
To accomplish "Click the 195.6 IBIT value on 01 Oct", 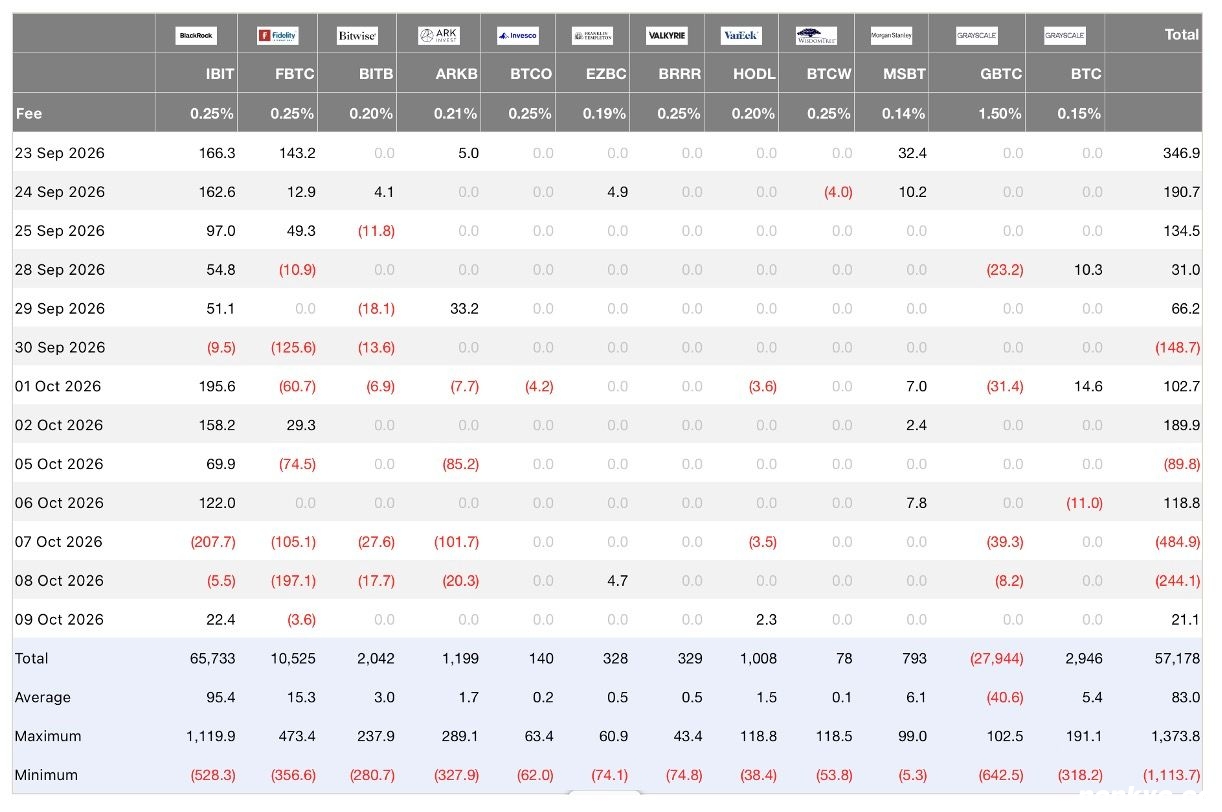I will 218,386.
